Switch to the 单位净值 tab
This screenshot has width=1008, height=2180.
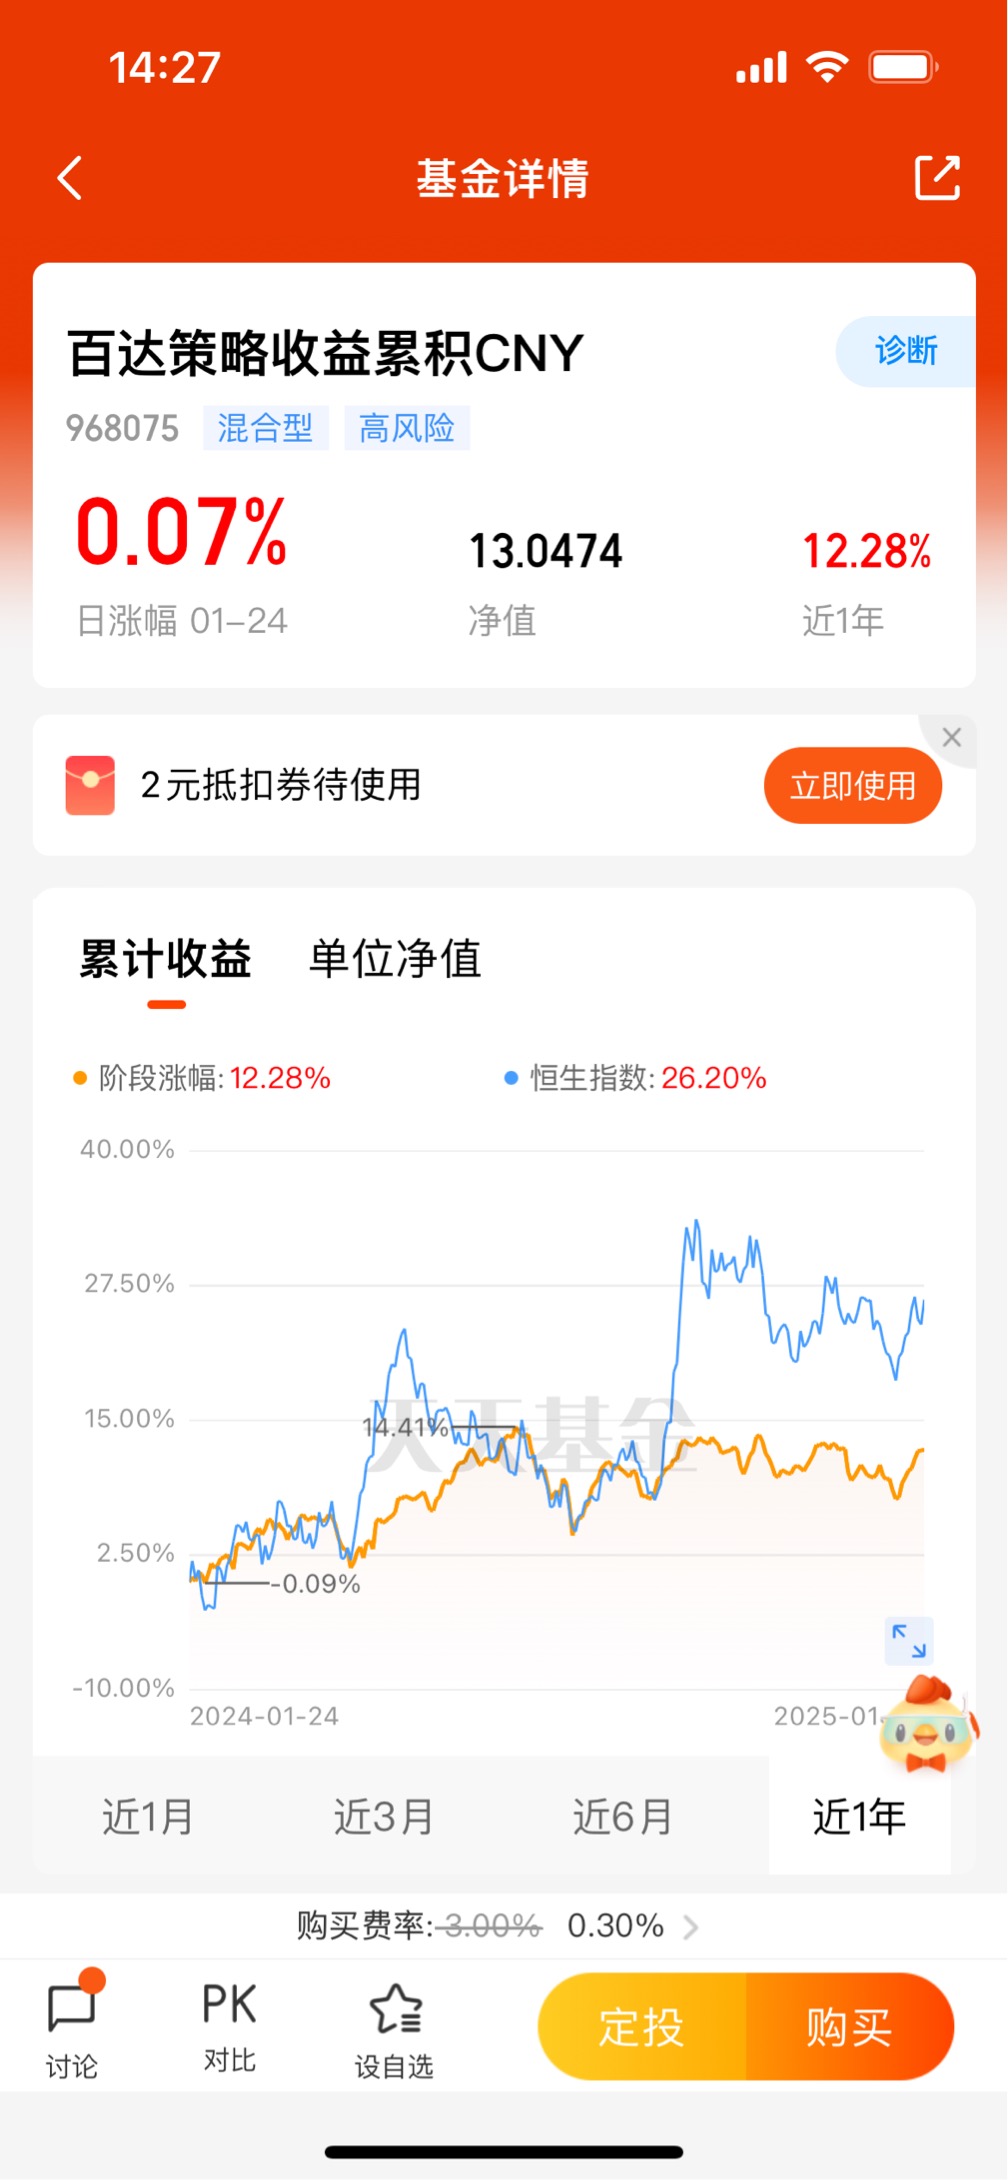pos(395,958)
